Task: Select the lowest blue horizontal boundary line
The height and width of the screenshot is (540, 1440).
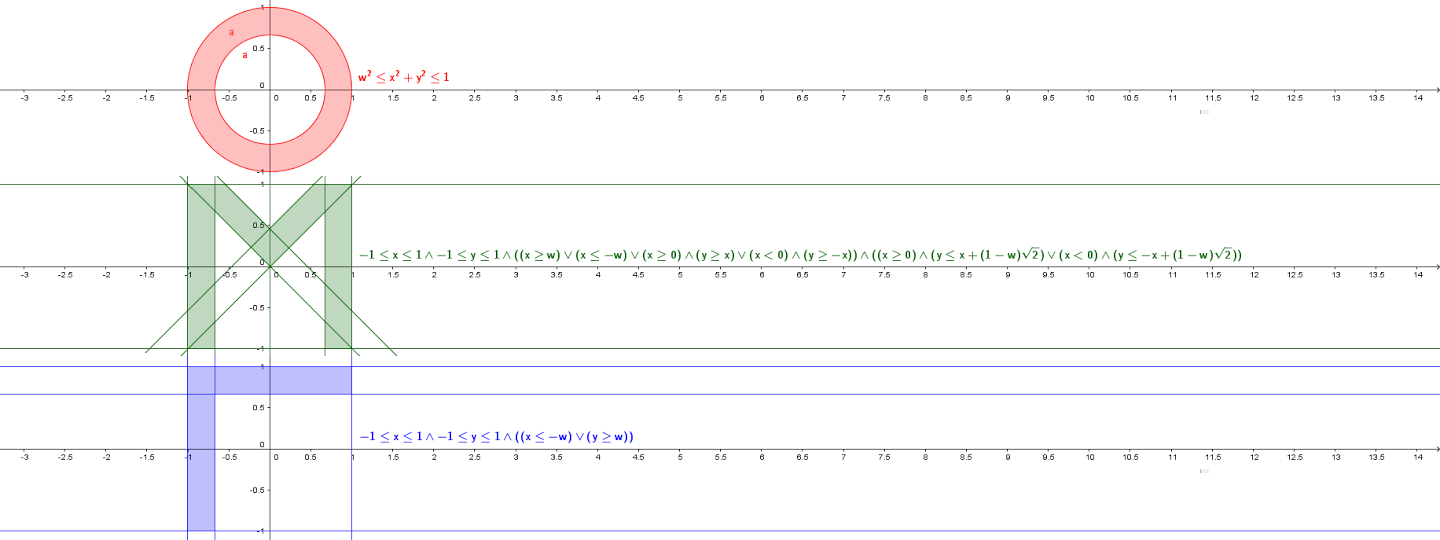Action: pyautogui.click(x=800, y=531)
